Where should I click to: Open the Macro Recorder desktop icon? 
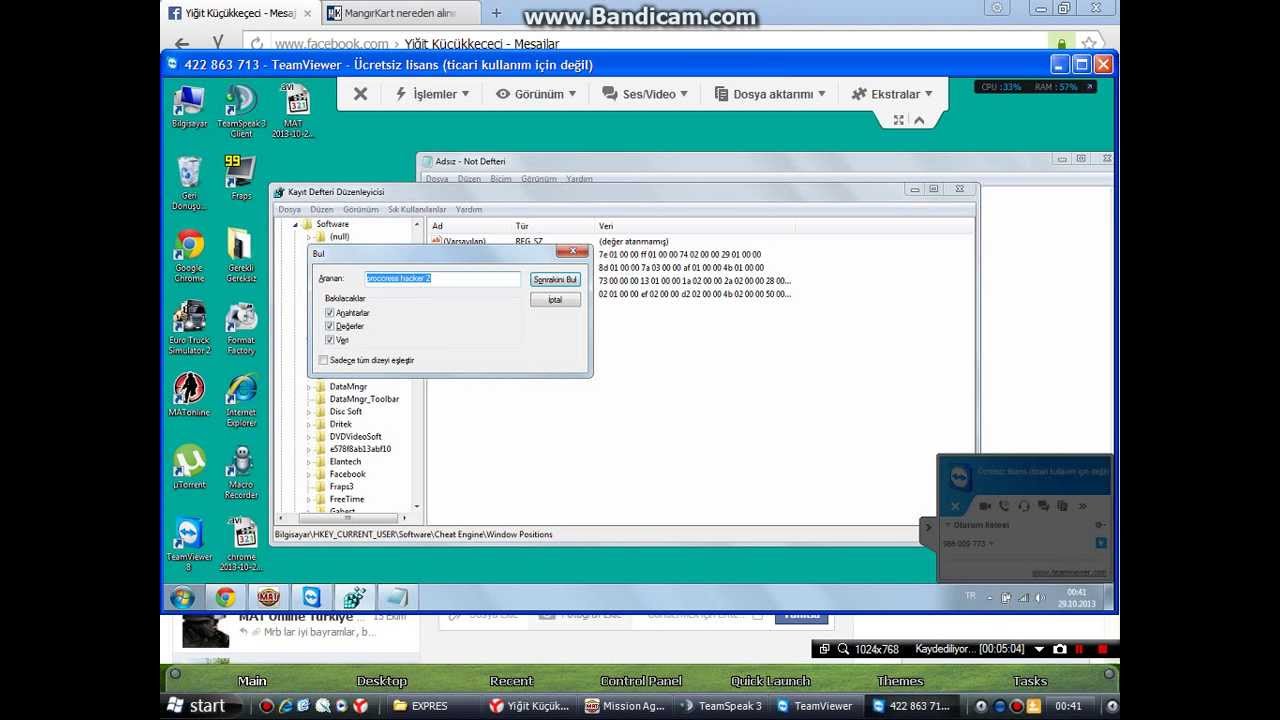[x=241, y=472]
